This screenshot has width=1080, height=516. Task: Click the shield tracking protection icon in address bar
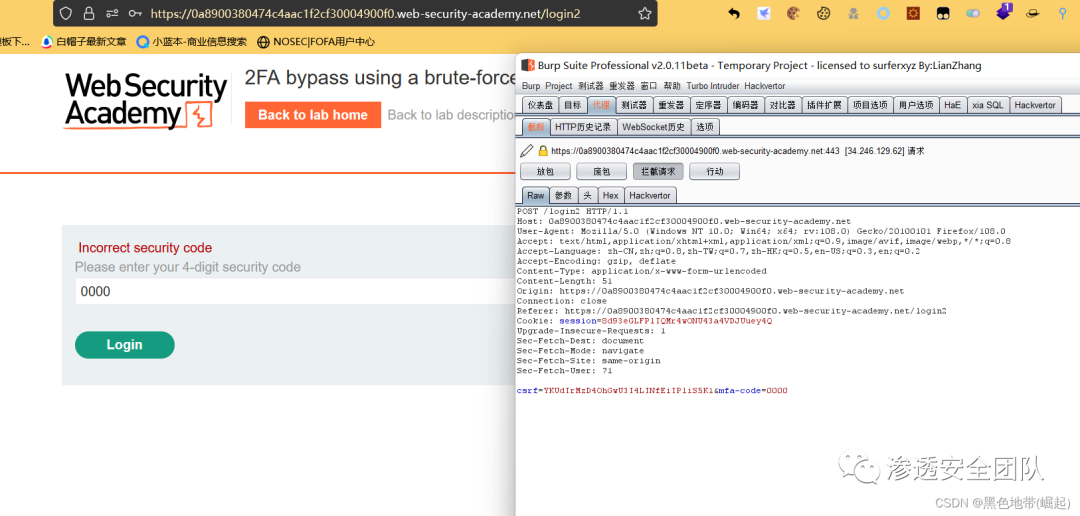coord(65,13)
